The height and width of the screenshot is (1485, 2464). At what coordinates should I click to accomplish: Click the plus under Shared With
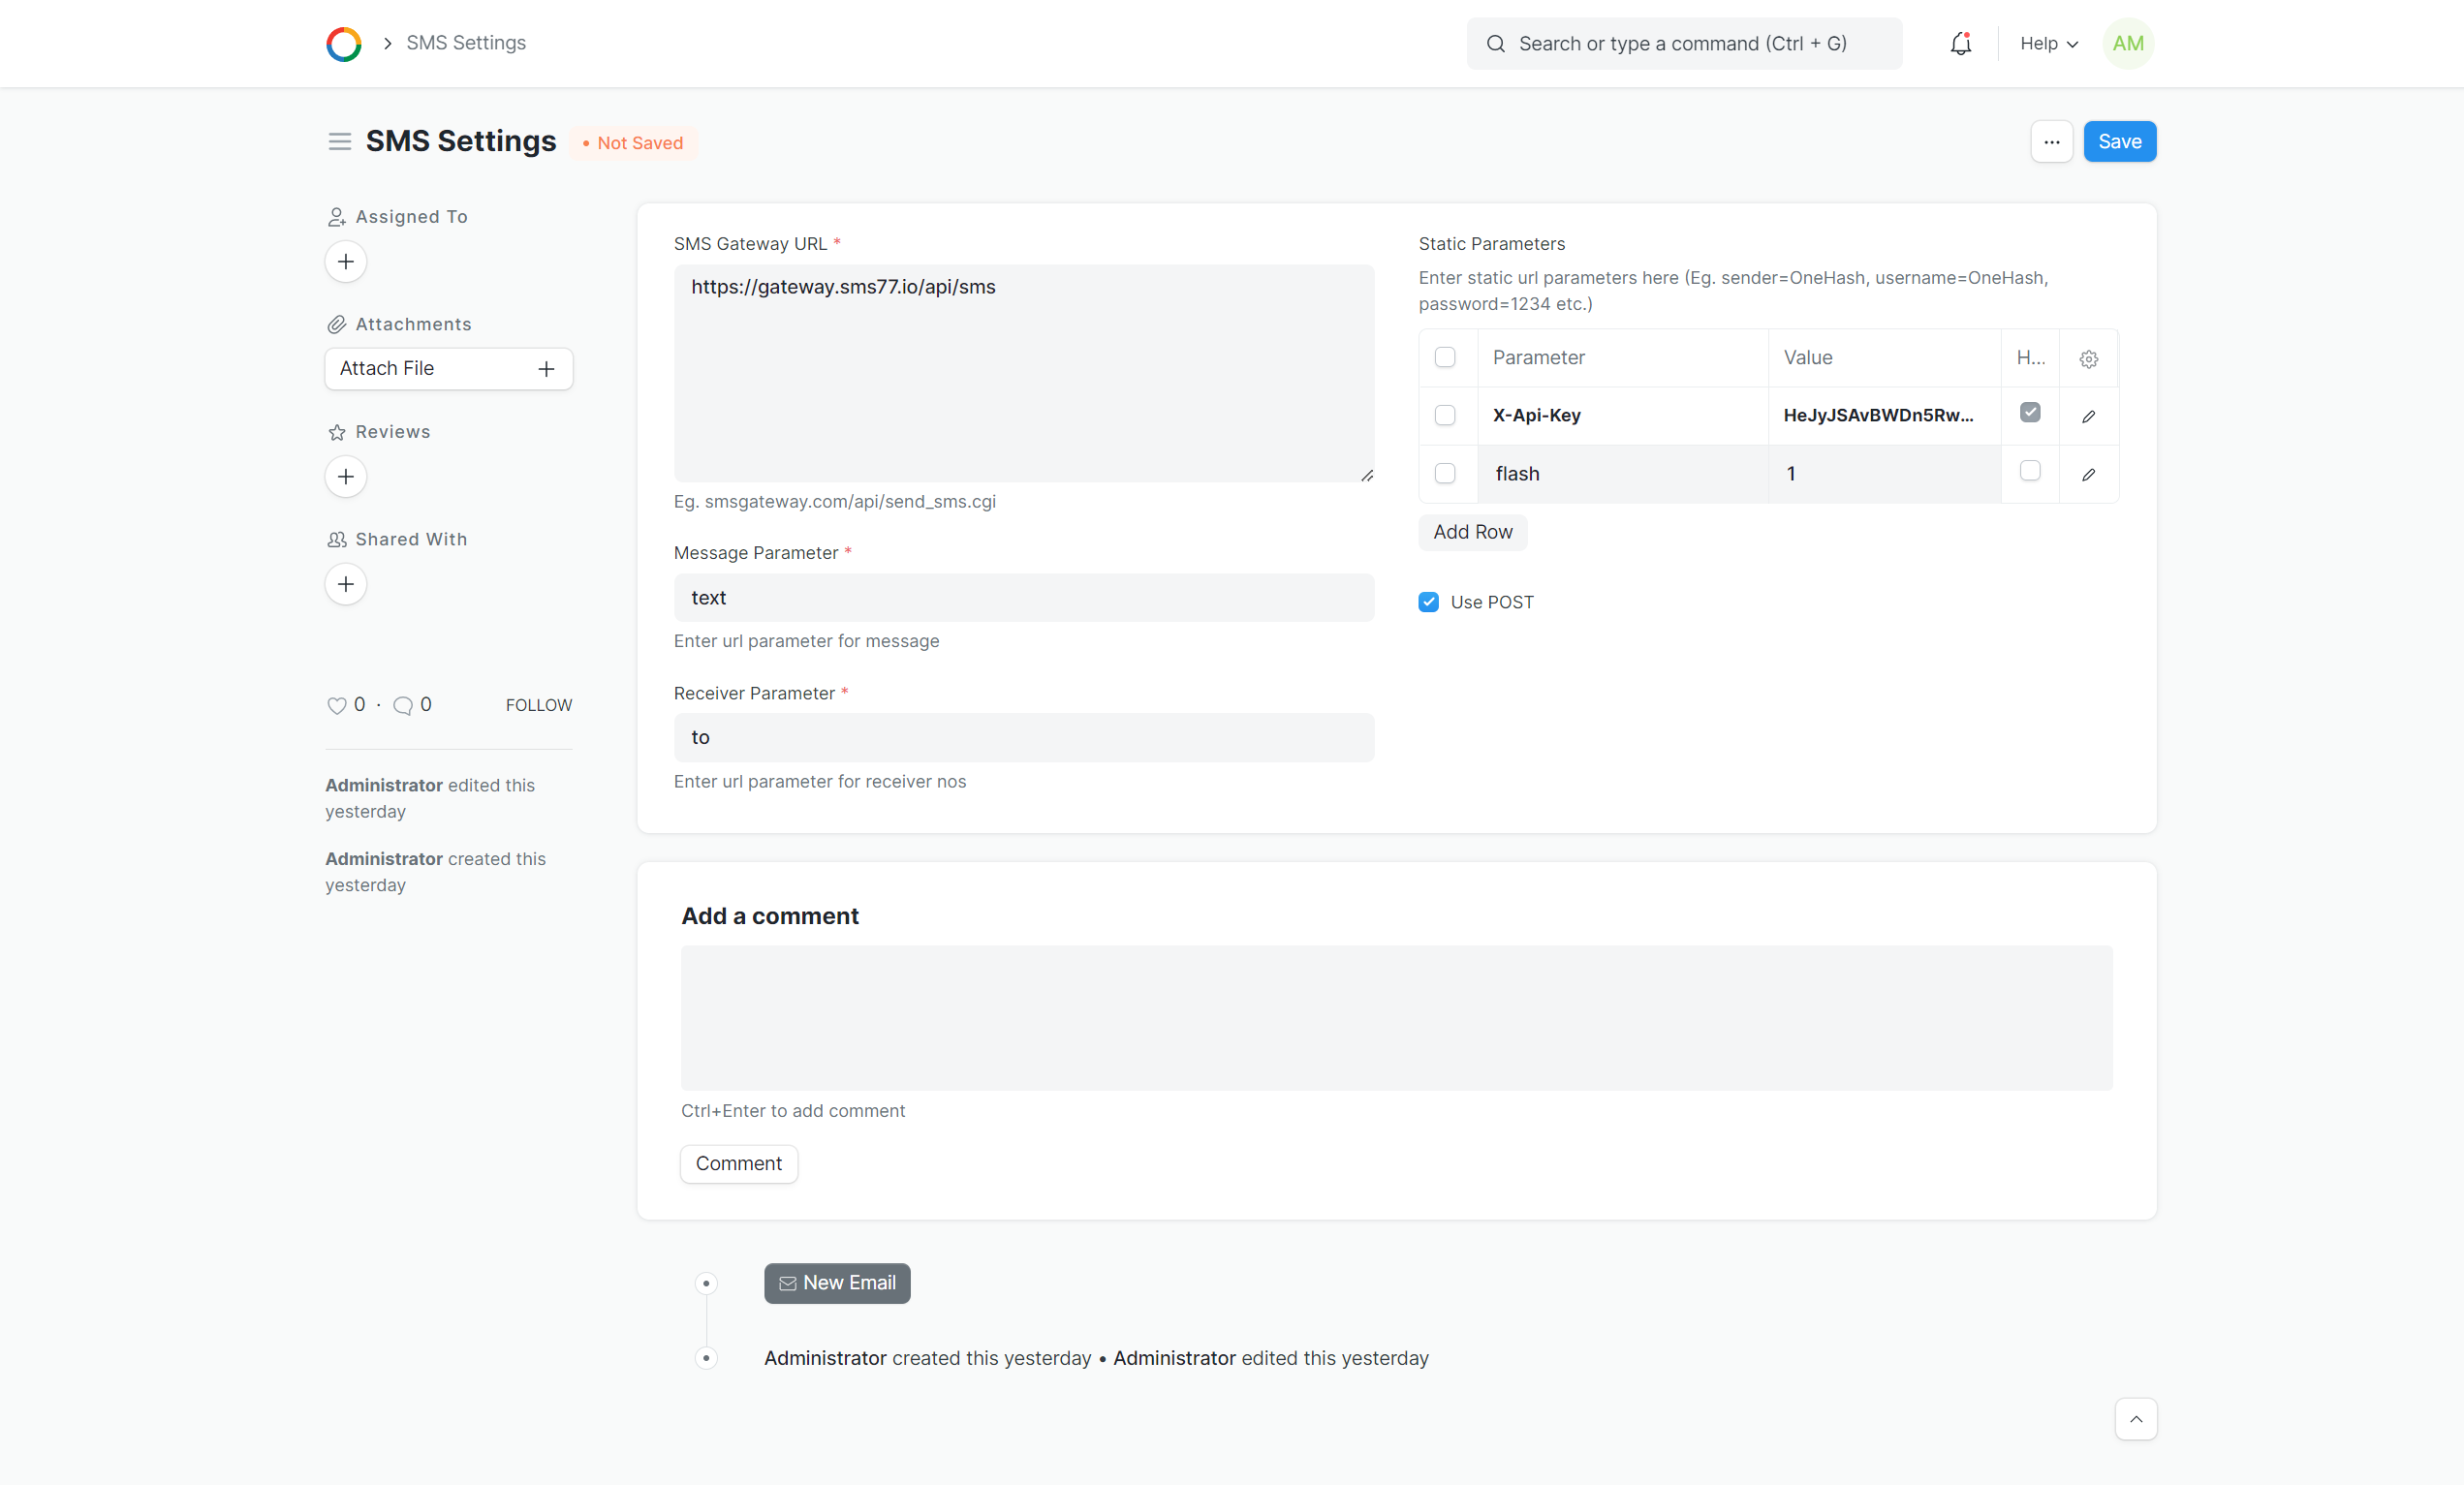tap(346, 584)
